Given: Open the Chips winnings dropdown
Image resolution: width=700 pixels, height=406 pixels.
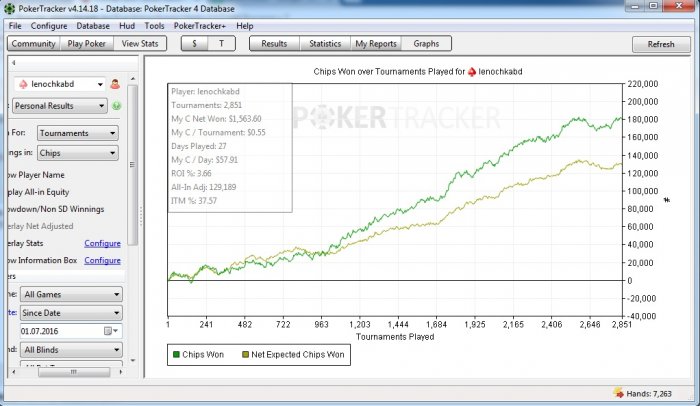Looking at the screenshot, I should point(78,153).
